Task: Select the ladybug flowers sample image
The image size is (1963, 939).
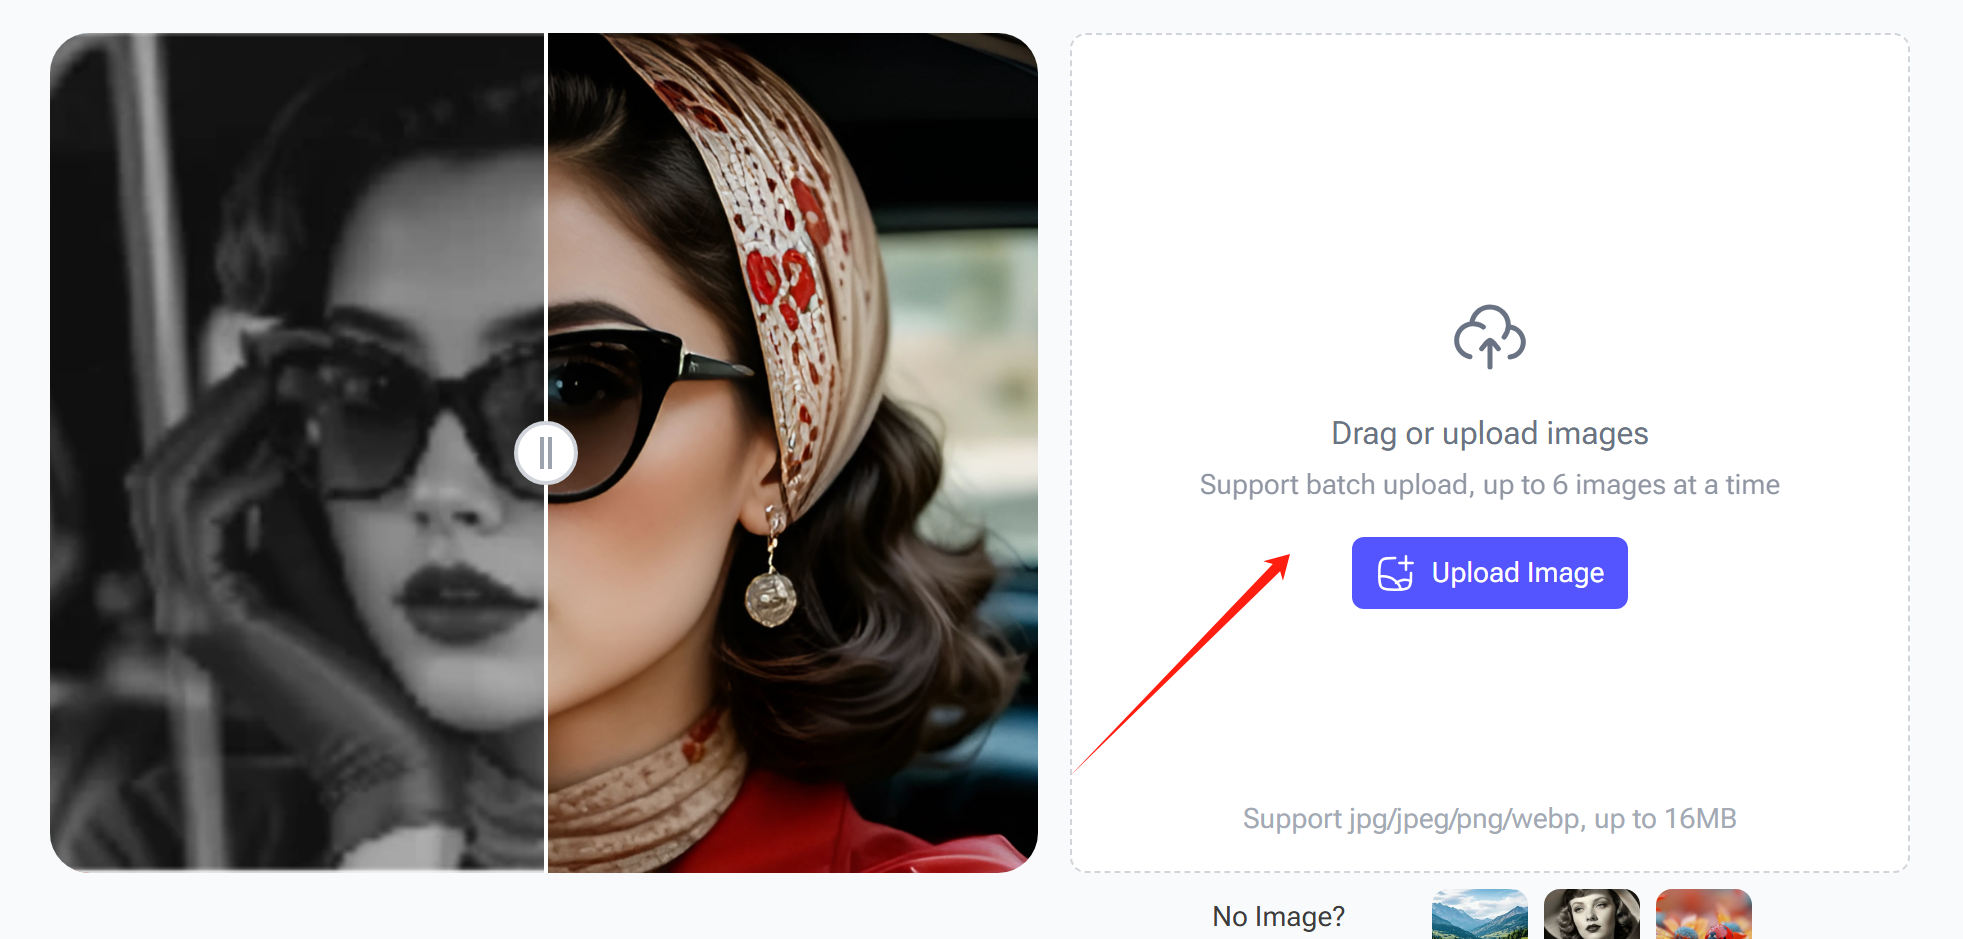Action: coord(1703,916)
